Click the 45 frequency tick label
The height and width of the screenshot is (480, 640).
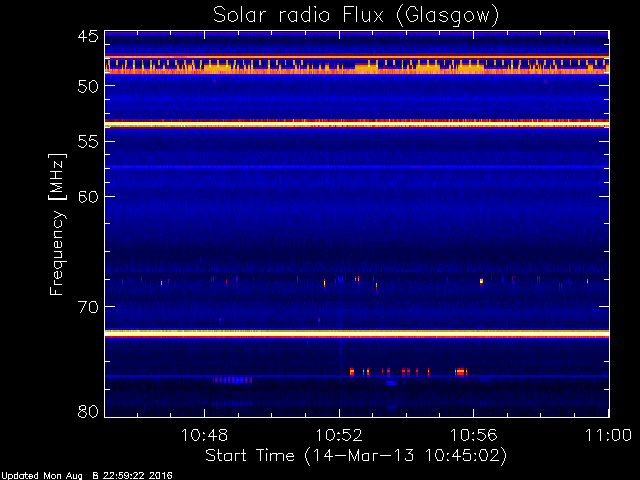pyautogui.click(x=88, y=36)
